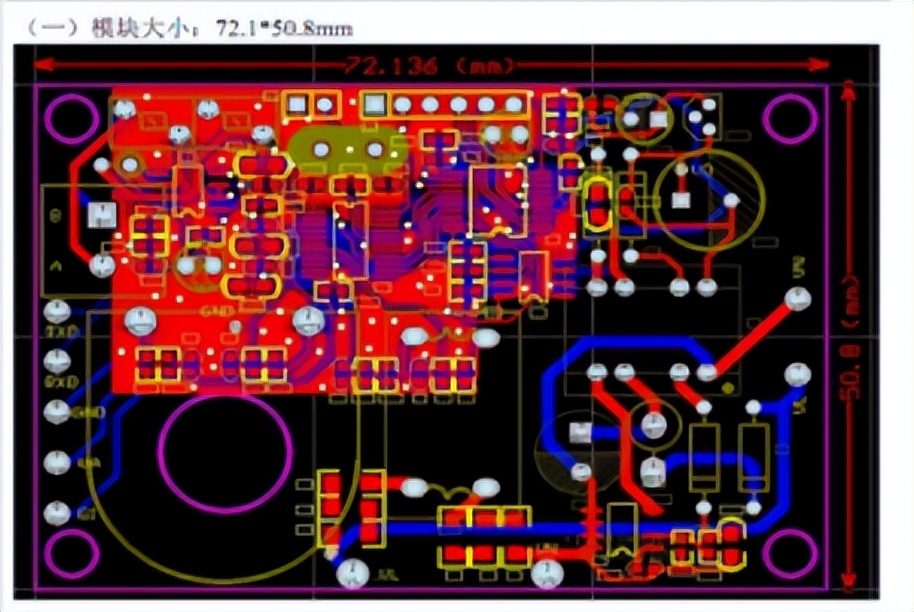The image size is (914, 612).
Task: Select the white square pad in left connector
Action: (102, 213)
